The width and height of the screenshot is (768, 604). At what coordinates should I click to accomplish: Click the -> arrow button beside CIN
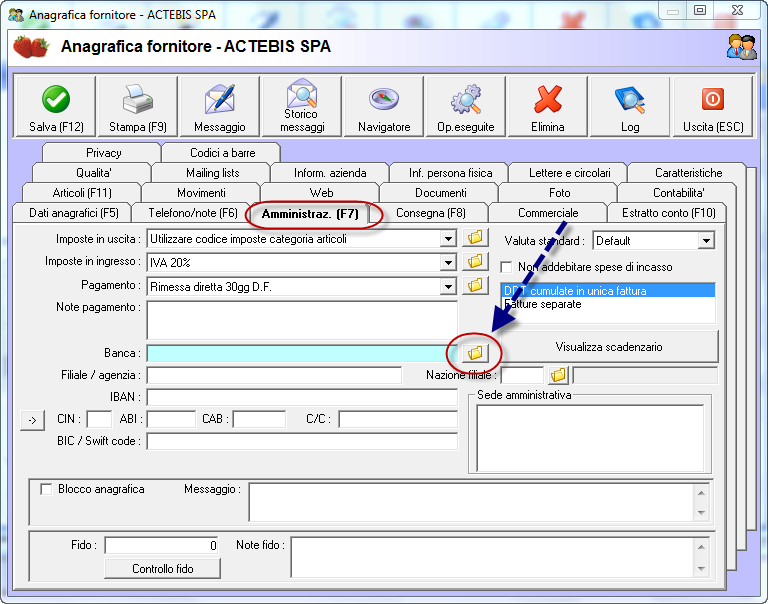[32, 420]
